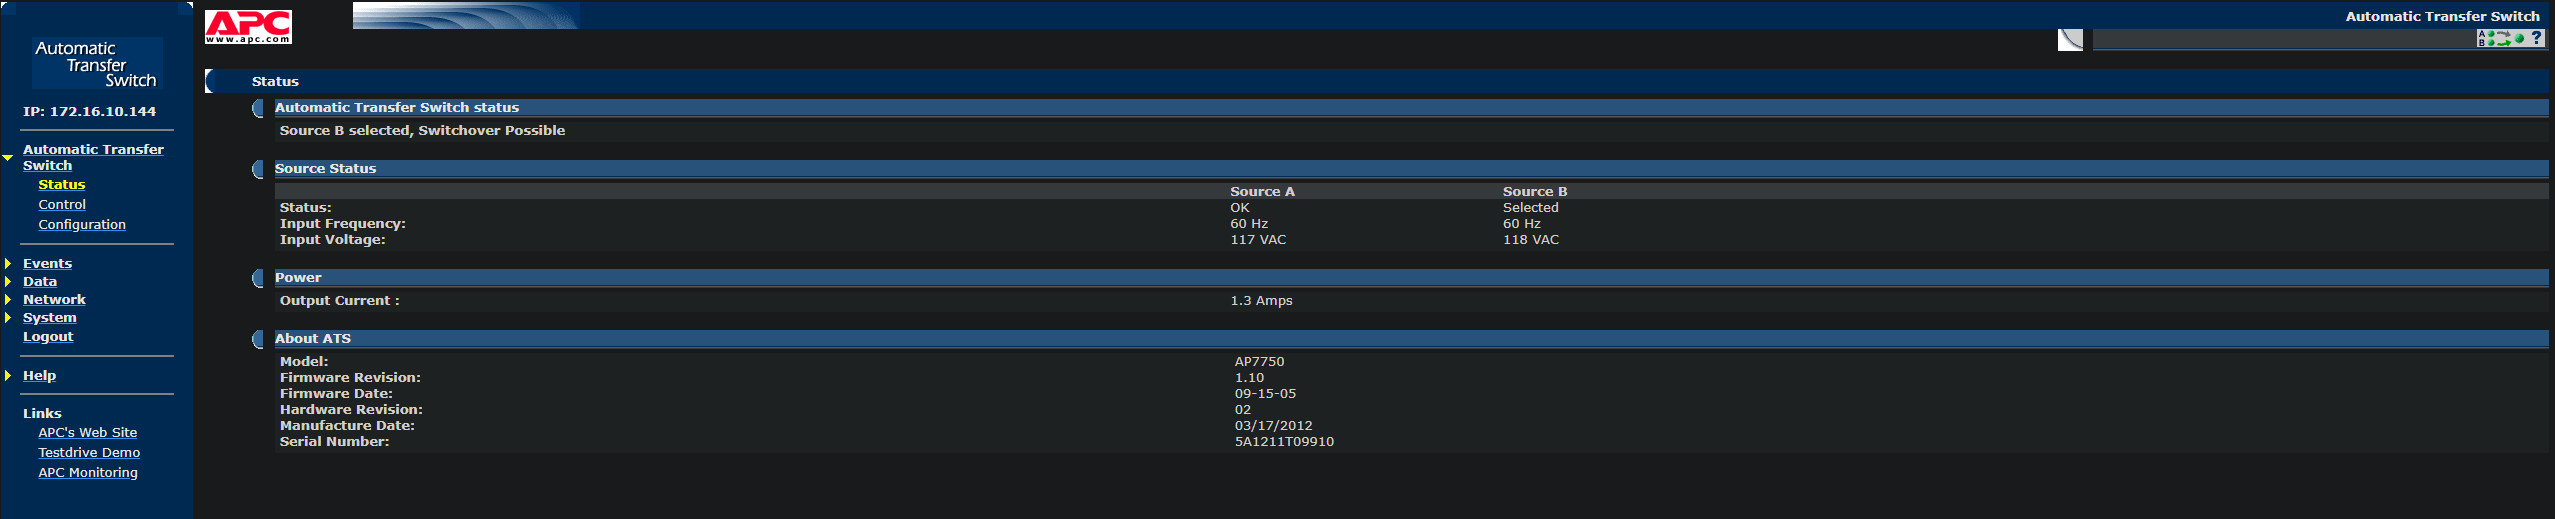Viewport: 2555px width, 519px height.
Task: Click the A/B source status indicator icon
Action: click(x=2501, y=38)
